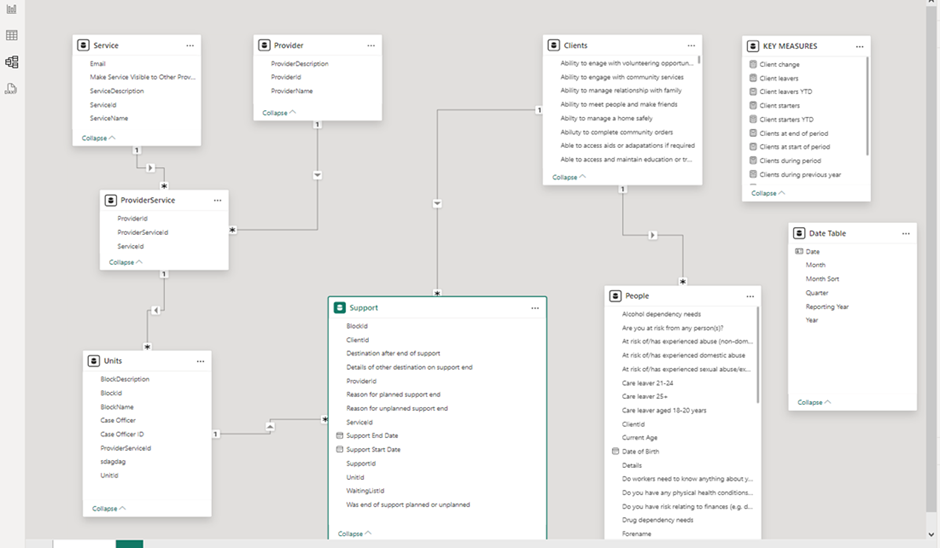Click the ProviderService table header icon

point(110,200)
